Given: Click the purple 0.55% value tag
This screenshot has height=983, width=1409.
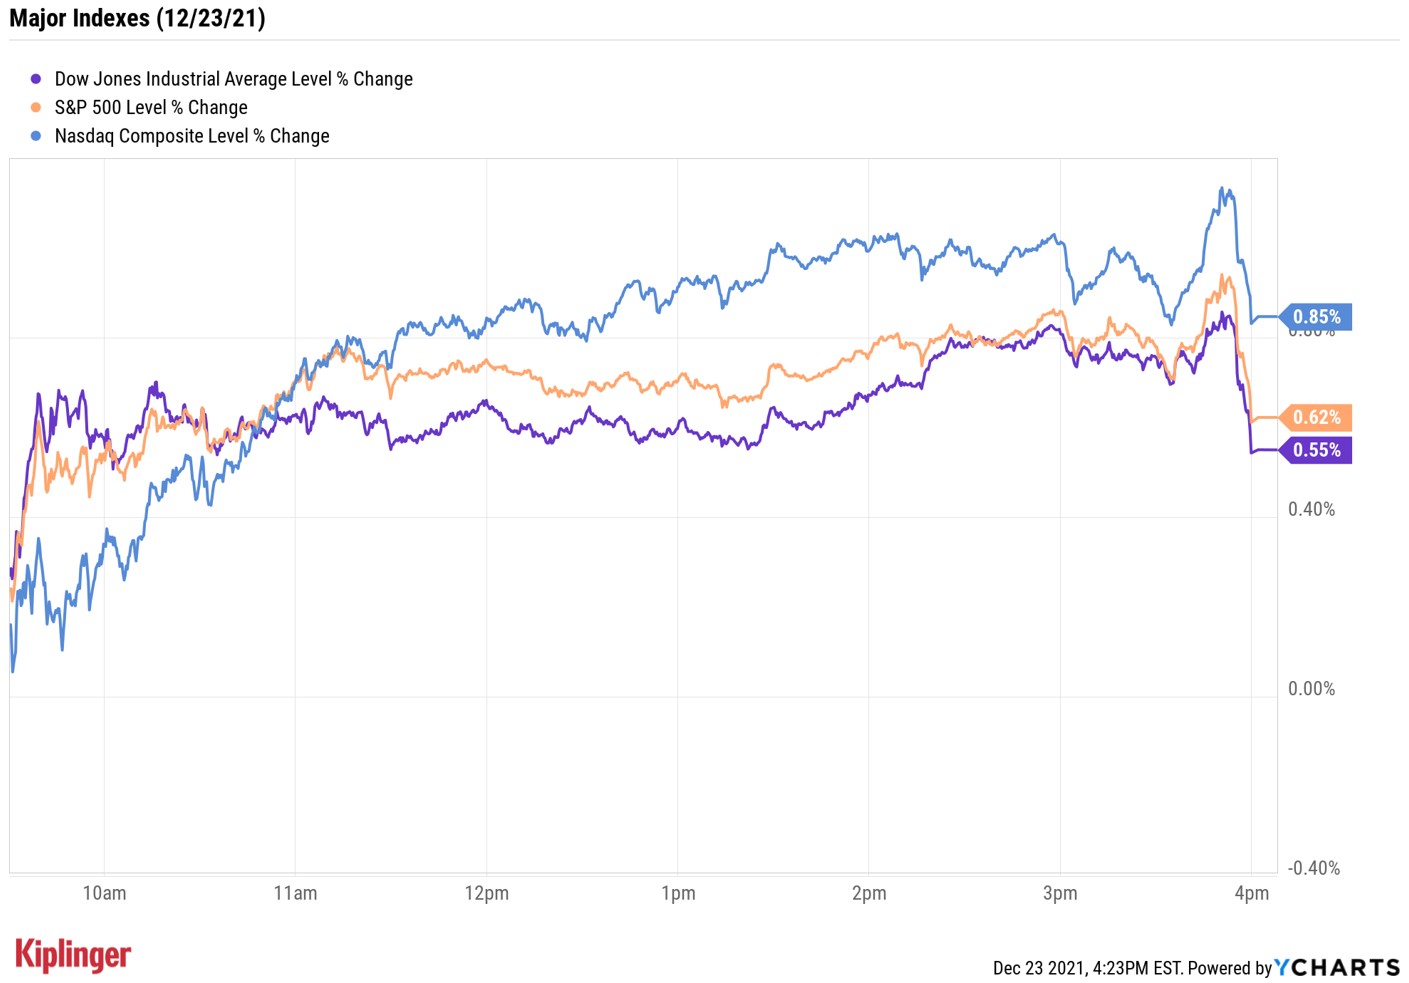Looking at the screenshot, I should tap(1316, 450).
